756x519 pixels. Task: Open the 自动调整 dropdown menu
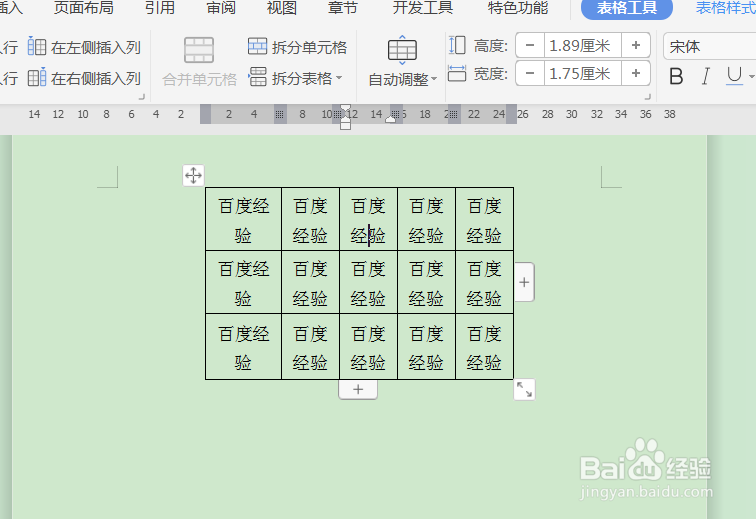point(403,80)
